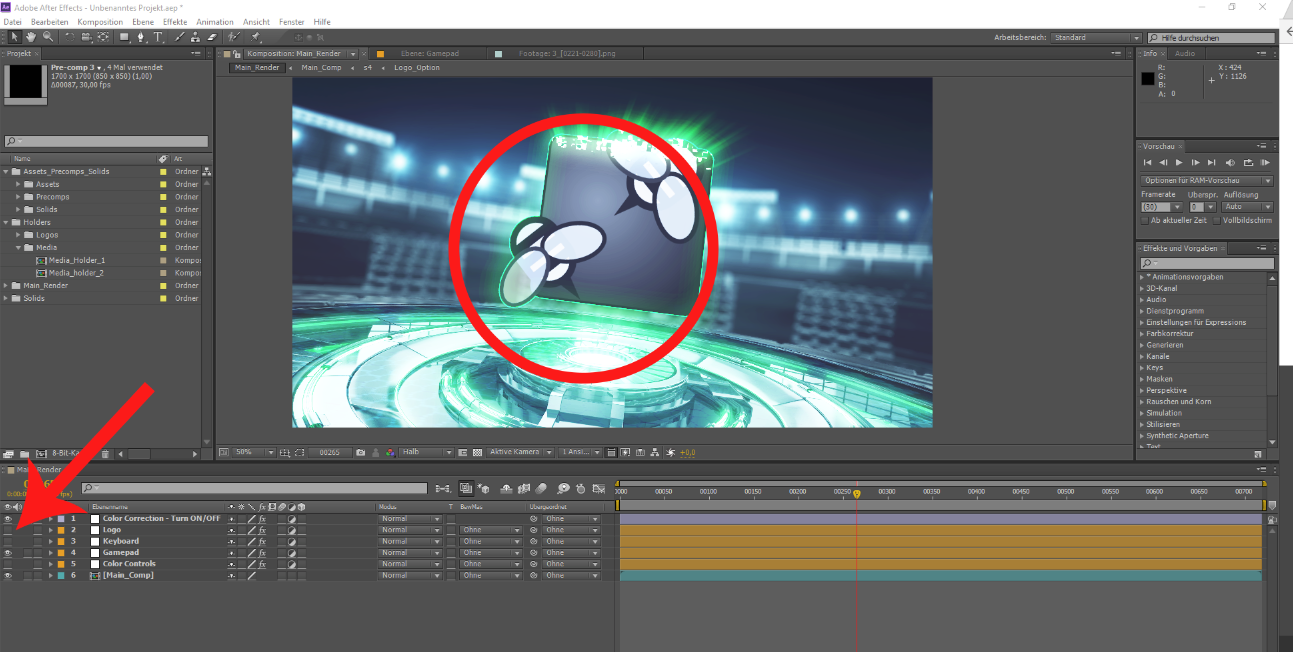Open blending mode dropdown for Keyboard layer
1293x652 pixels.
point(410,541)
